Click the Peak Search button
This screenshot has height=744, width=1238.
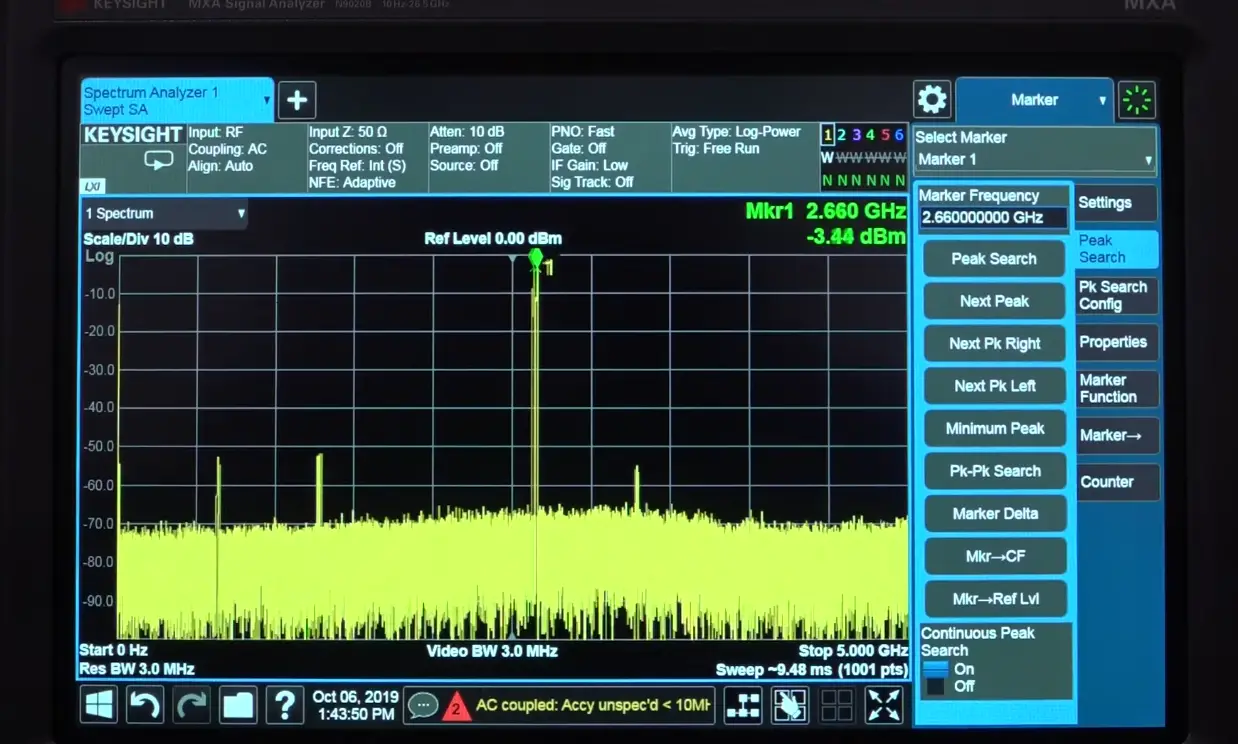[992, 258]
